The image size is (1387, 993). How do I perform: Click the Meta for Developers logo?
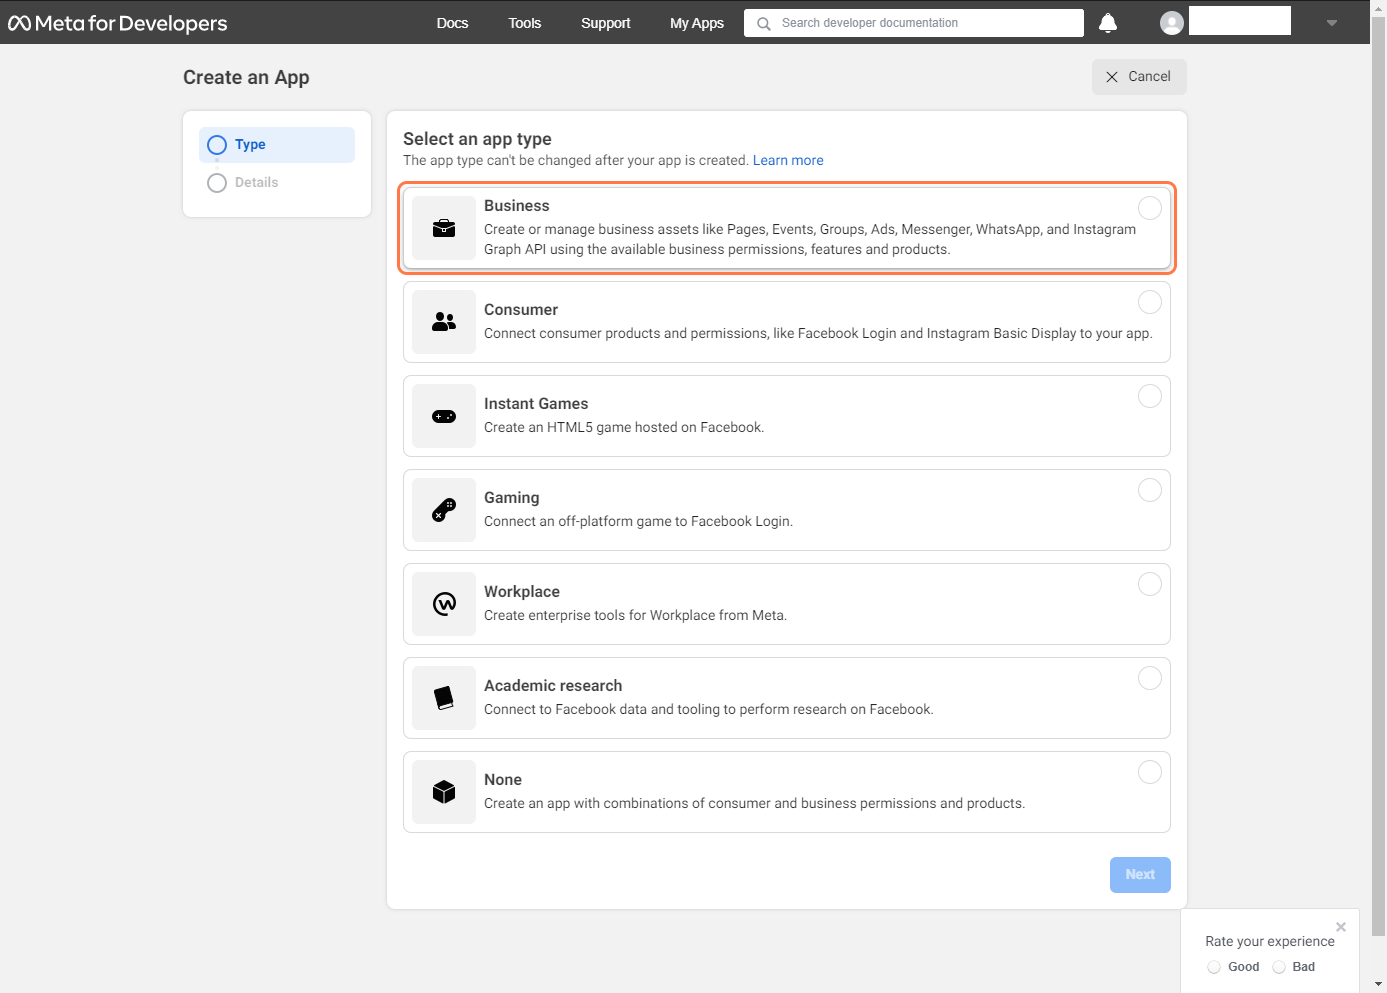click(118, 23)
